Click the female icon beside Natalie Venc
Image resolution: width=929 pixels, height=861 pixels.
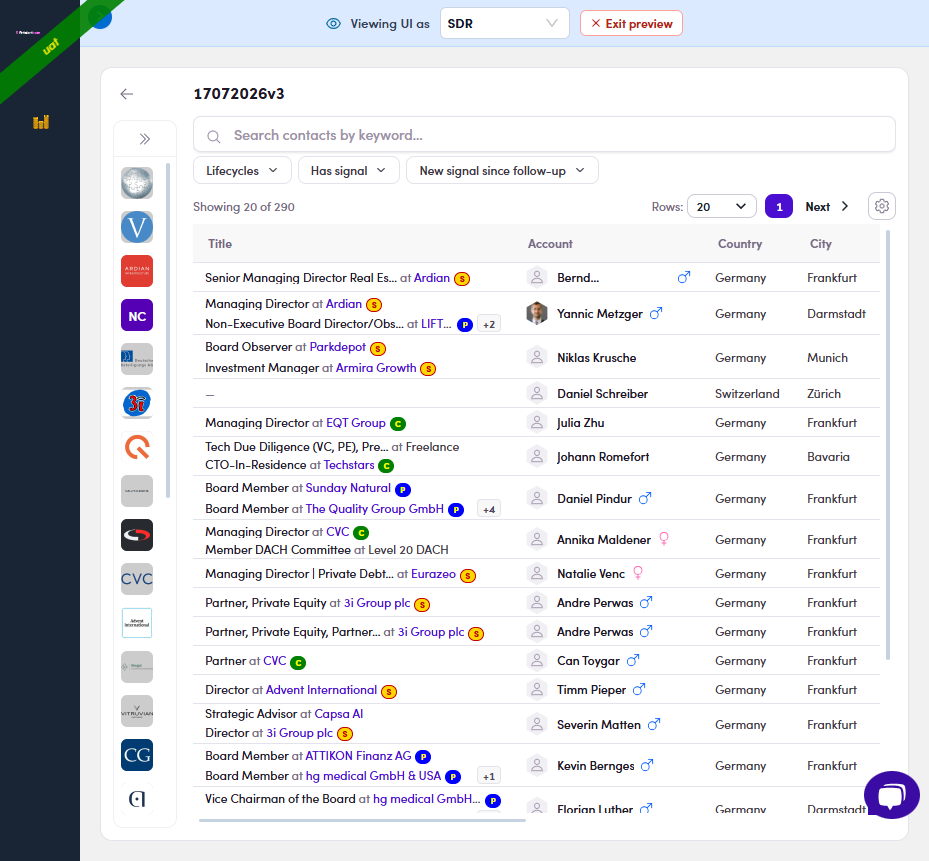click(x=638, y=572)
